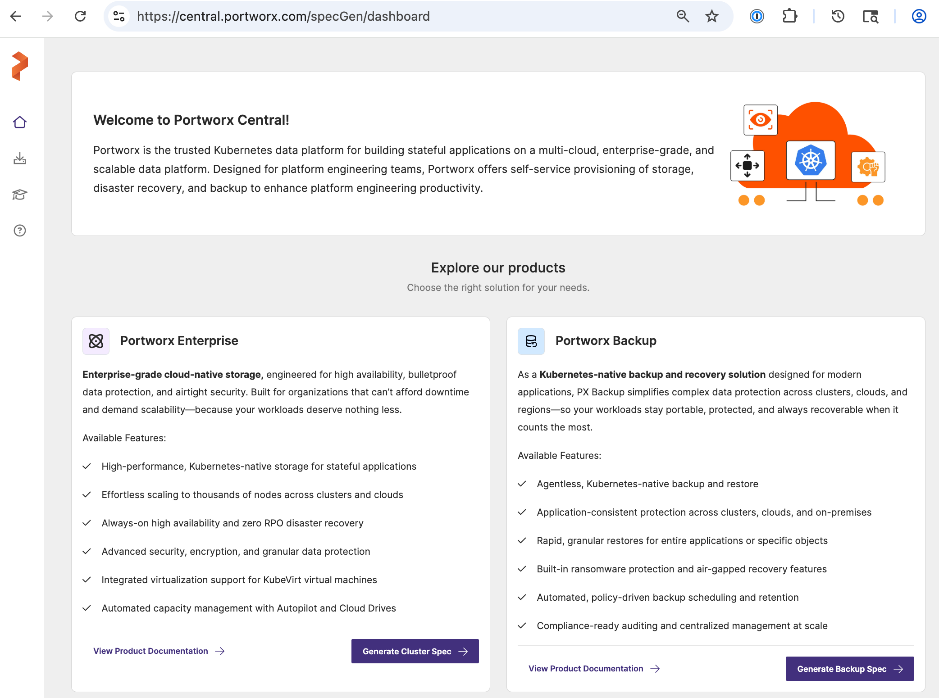Viewport: 939px width, 698px height.
Task: Open Help via the question mark sidebar icon
Action: pyautogui.click(x=19, y=230)
